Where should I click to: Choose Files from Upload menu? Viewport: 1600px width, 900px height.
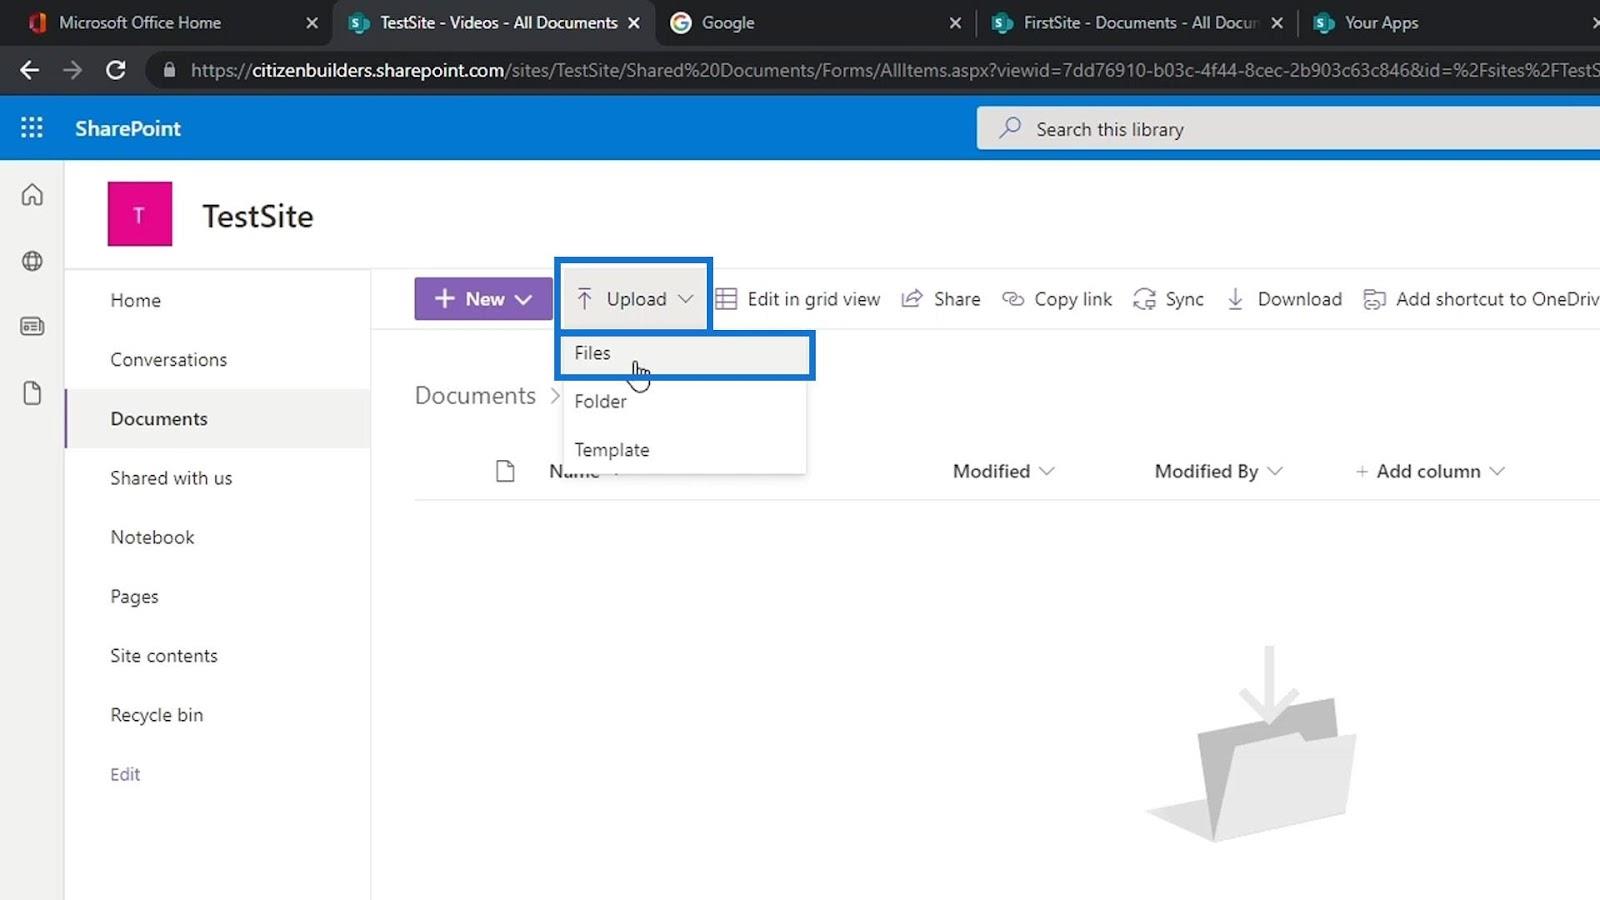coord(685,353)
